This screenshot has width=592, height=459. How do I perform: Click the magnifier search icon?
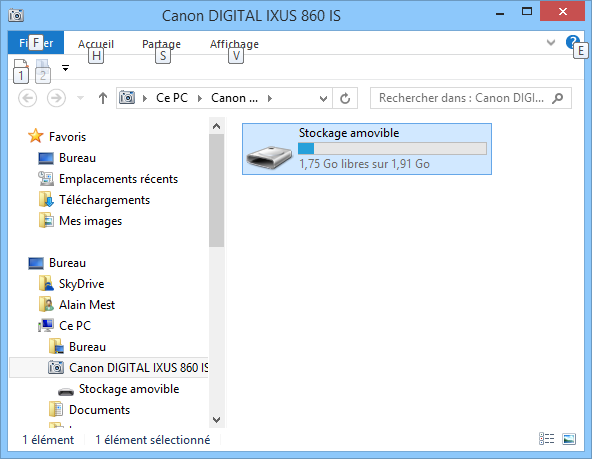[x=557, y=98]
